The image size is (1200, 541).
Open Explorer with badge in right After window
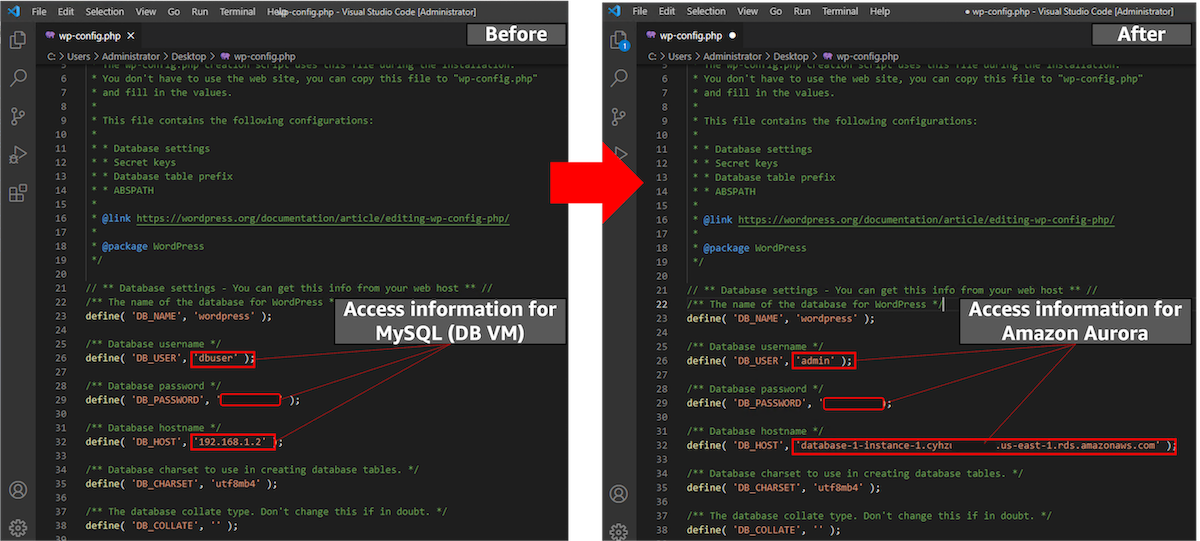[619, 40]
